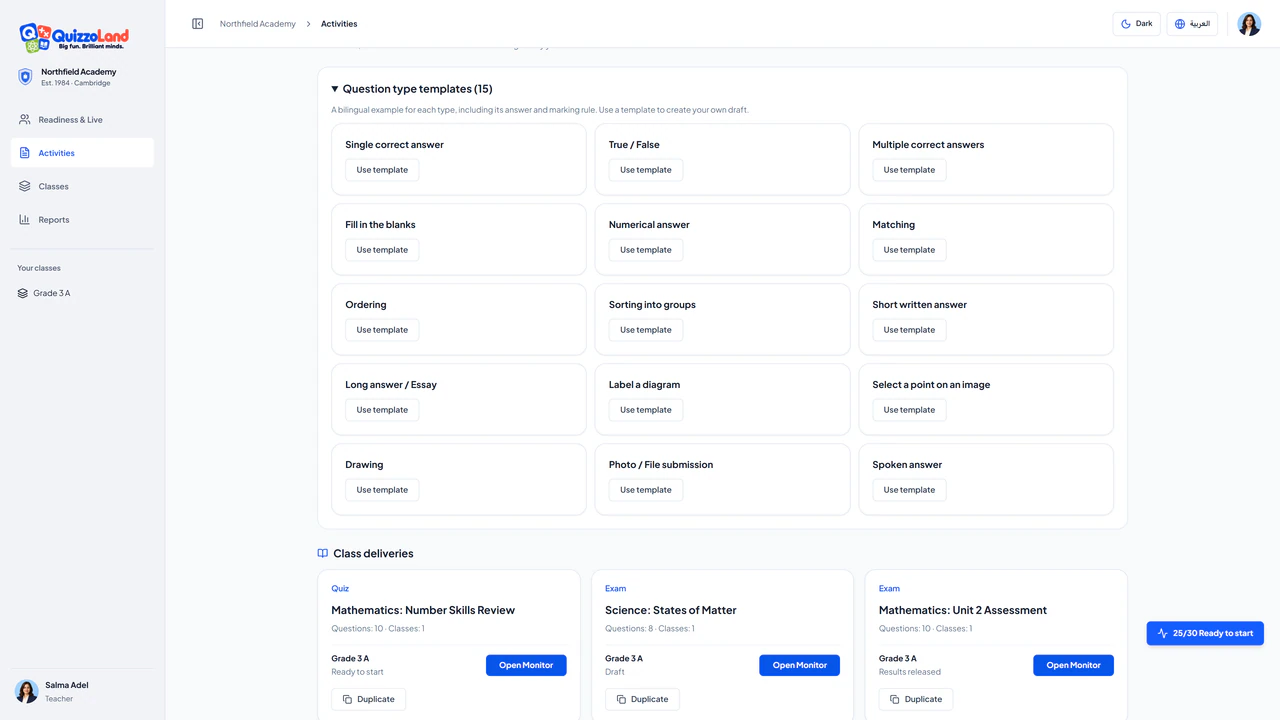
Task: Click Your classes sidebar heading
Action: tap(39, 268)
